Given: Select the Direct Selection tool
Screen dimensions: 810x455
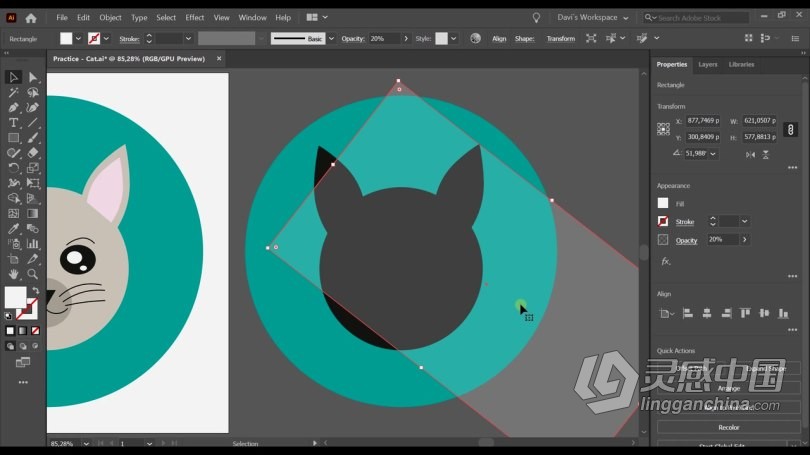Looking at the screenshot, I should point(33,77).
